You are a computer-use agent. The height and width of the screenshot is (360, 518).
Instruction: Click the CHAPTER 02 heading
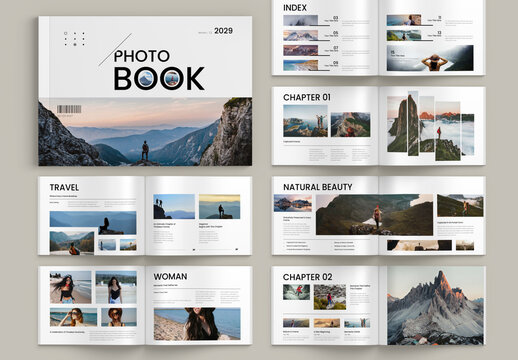coord(307,277)
